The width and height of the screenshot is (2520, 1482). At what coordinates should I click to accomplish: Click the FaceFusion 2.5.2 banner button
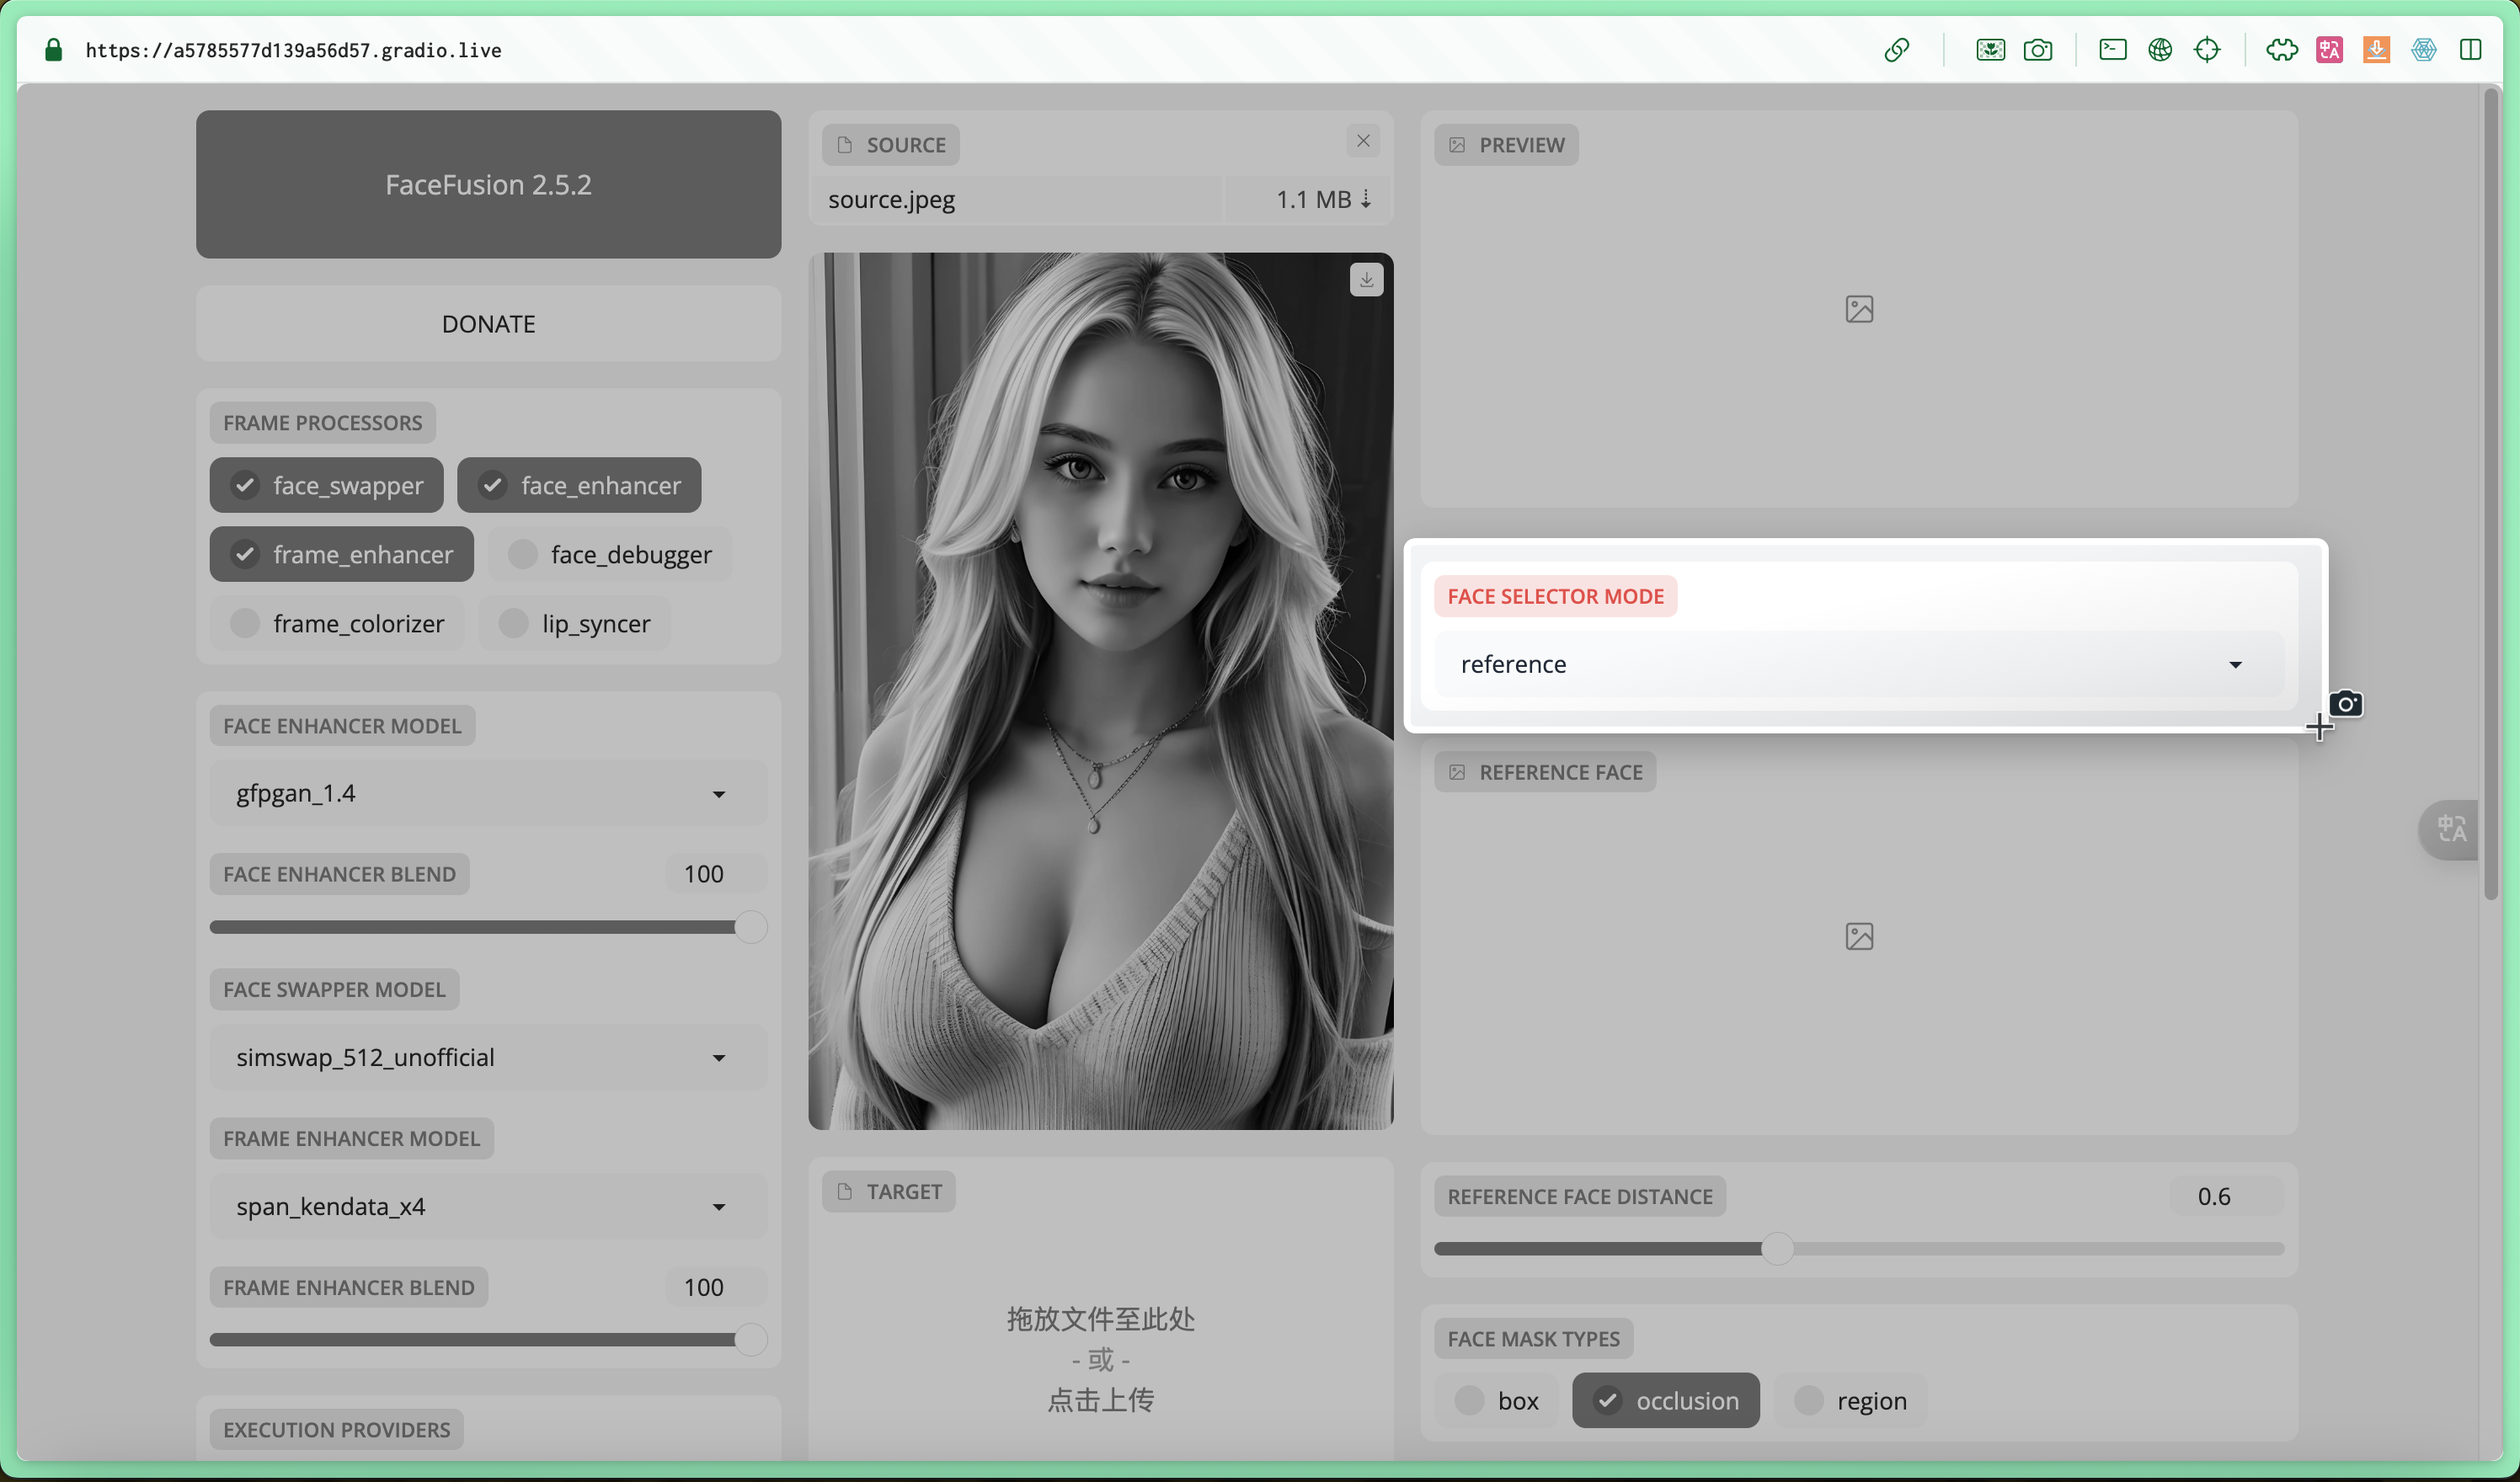coord(488,184)
